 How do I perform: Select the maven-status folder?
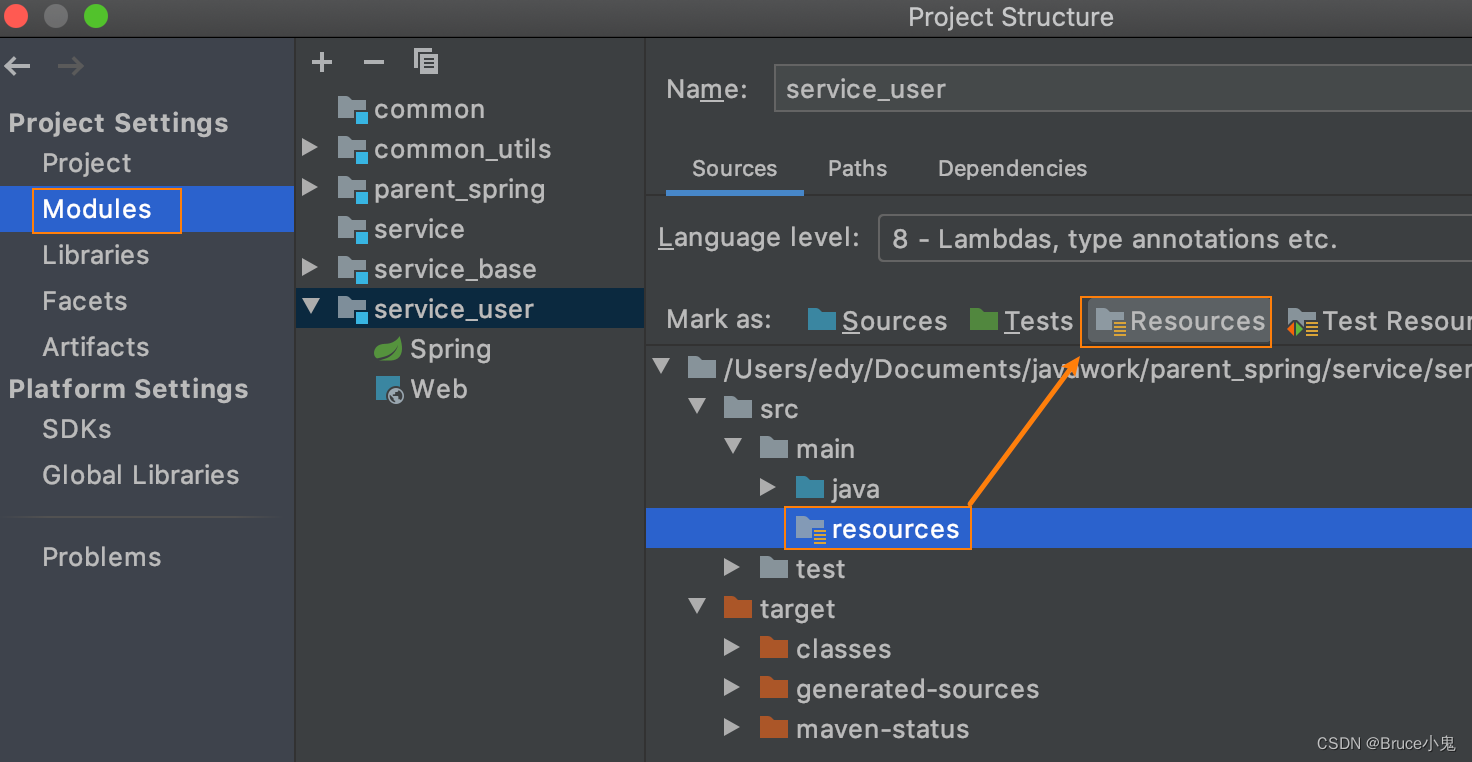coord(882,729)
